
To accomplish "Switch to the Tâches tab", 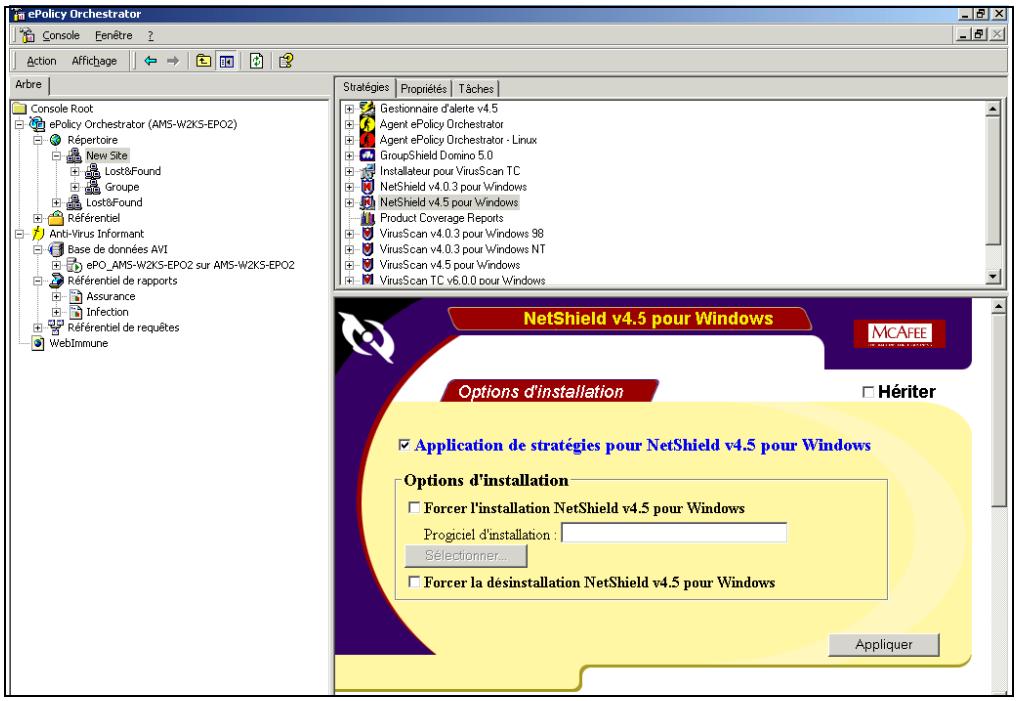I will click(476, 88).
